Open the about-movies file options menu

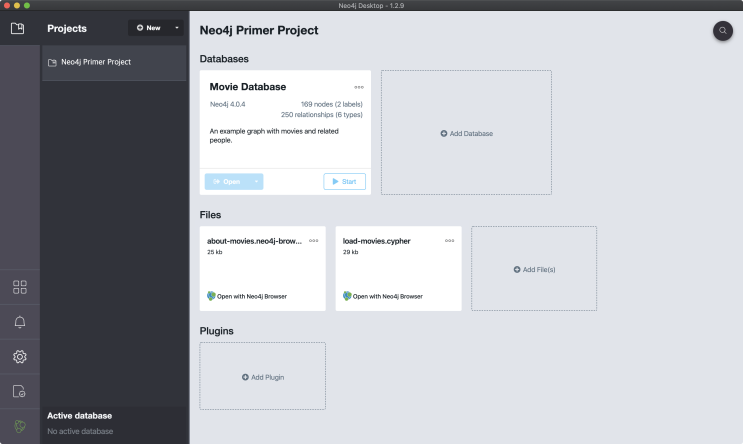click(313, 241)
